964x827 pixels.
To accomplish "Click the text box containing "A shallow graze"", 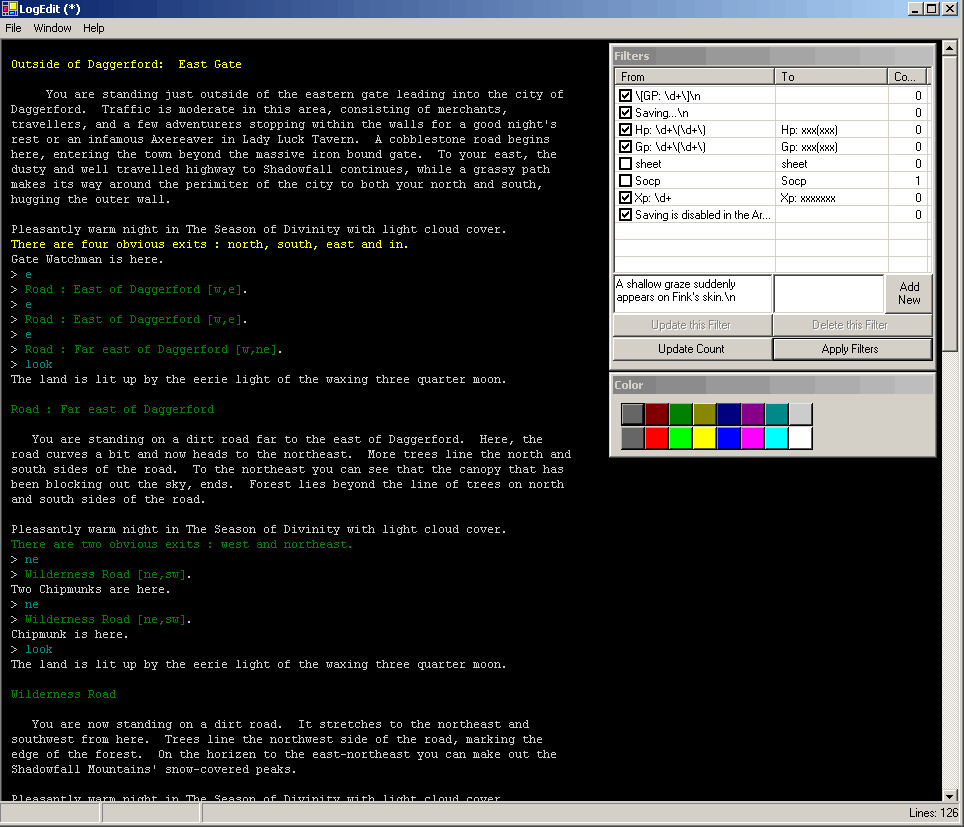I will pyautogui.click(x=692, y=293).
